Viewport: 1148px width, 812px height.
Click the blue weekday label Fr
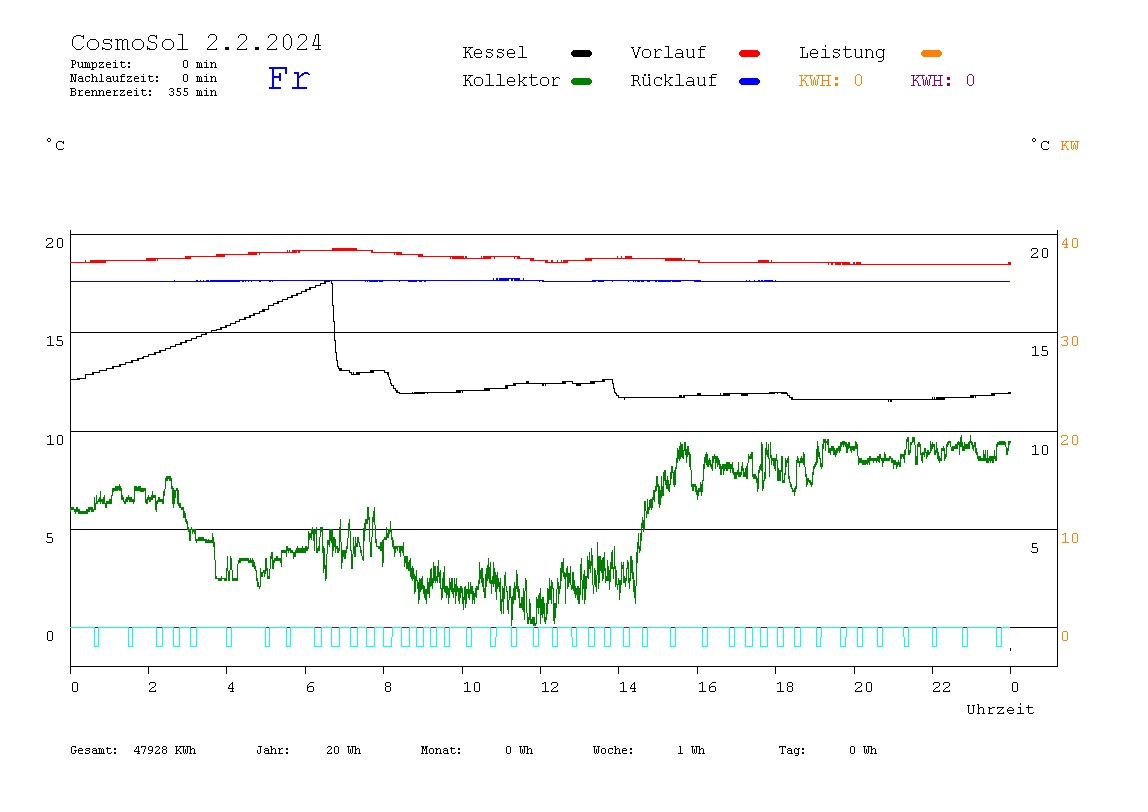(288, 78)
